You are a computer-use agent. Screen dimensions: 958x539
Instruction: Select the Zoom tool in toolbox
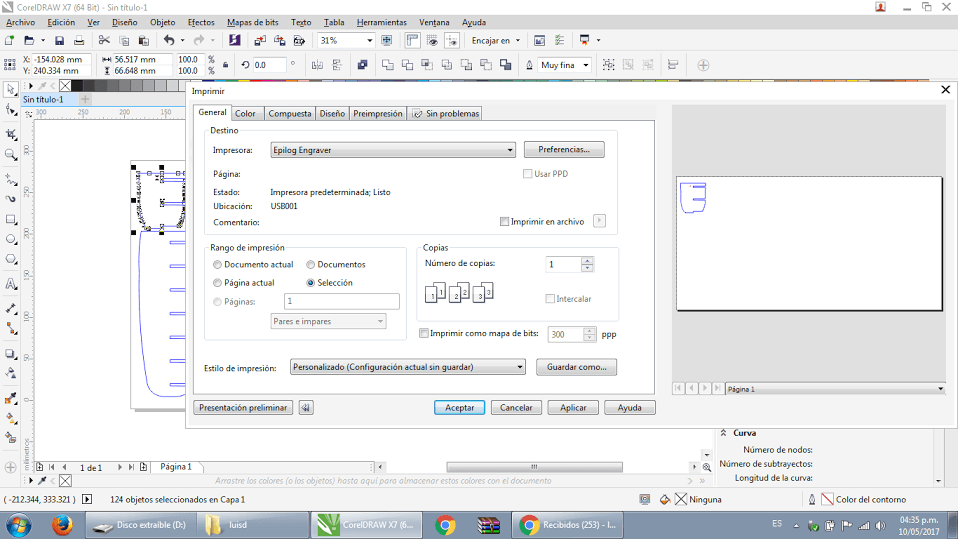(x=10, y=155)
